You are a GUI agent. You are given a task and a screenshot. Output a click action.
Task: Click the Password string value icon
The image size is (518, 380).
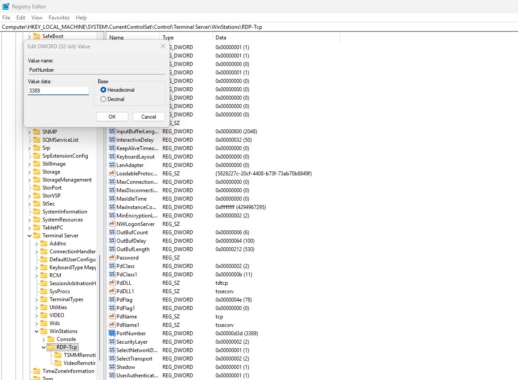click(x=112, y=257)
